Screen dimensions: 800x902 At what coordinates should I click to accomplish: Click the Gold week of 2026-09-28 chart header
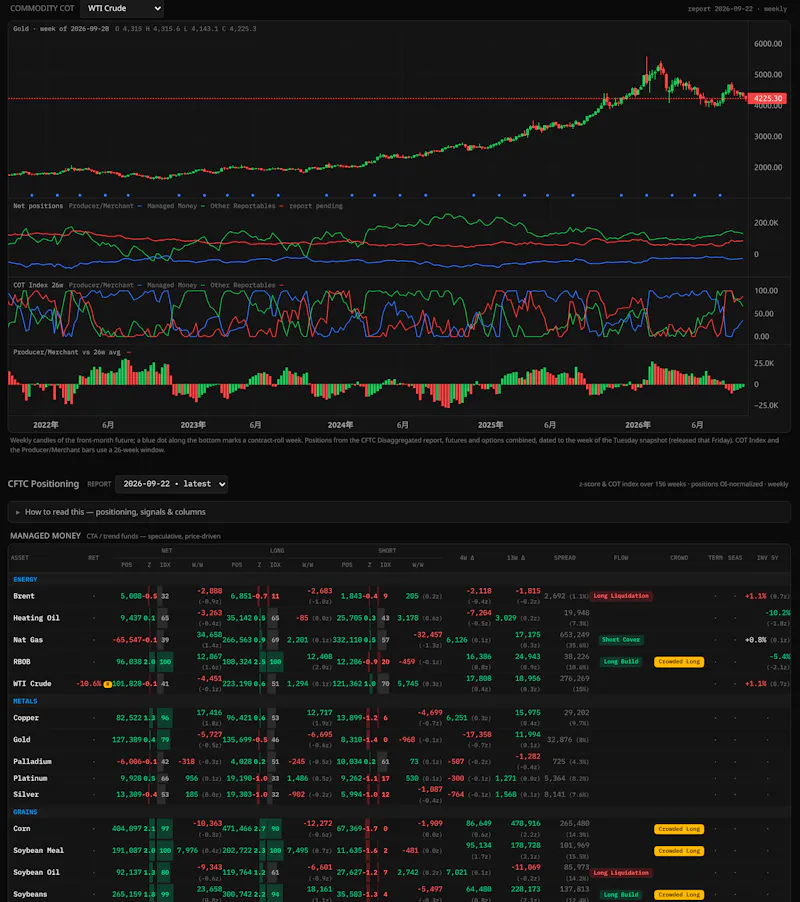click(61, 29)
